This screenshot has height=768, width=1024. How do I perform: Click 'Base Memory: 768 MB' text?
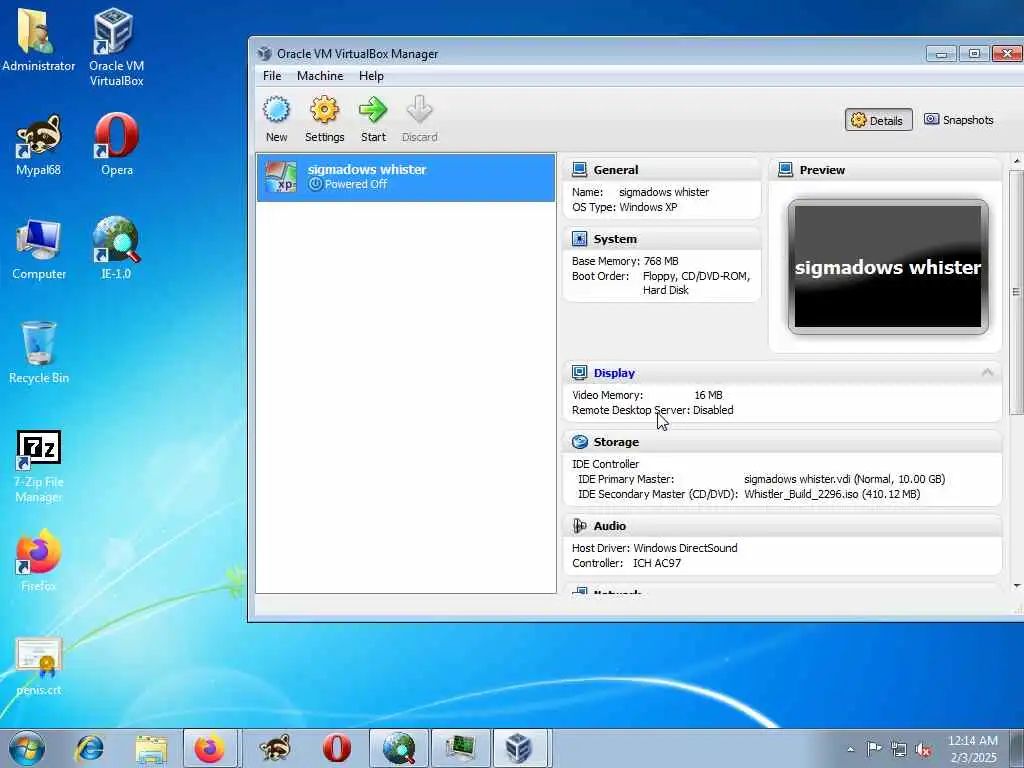625,261
